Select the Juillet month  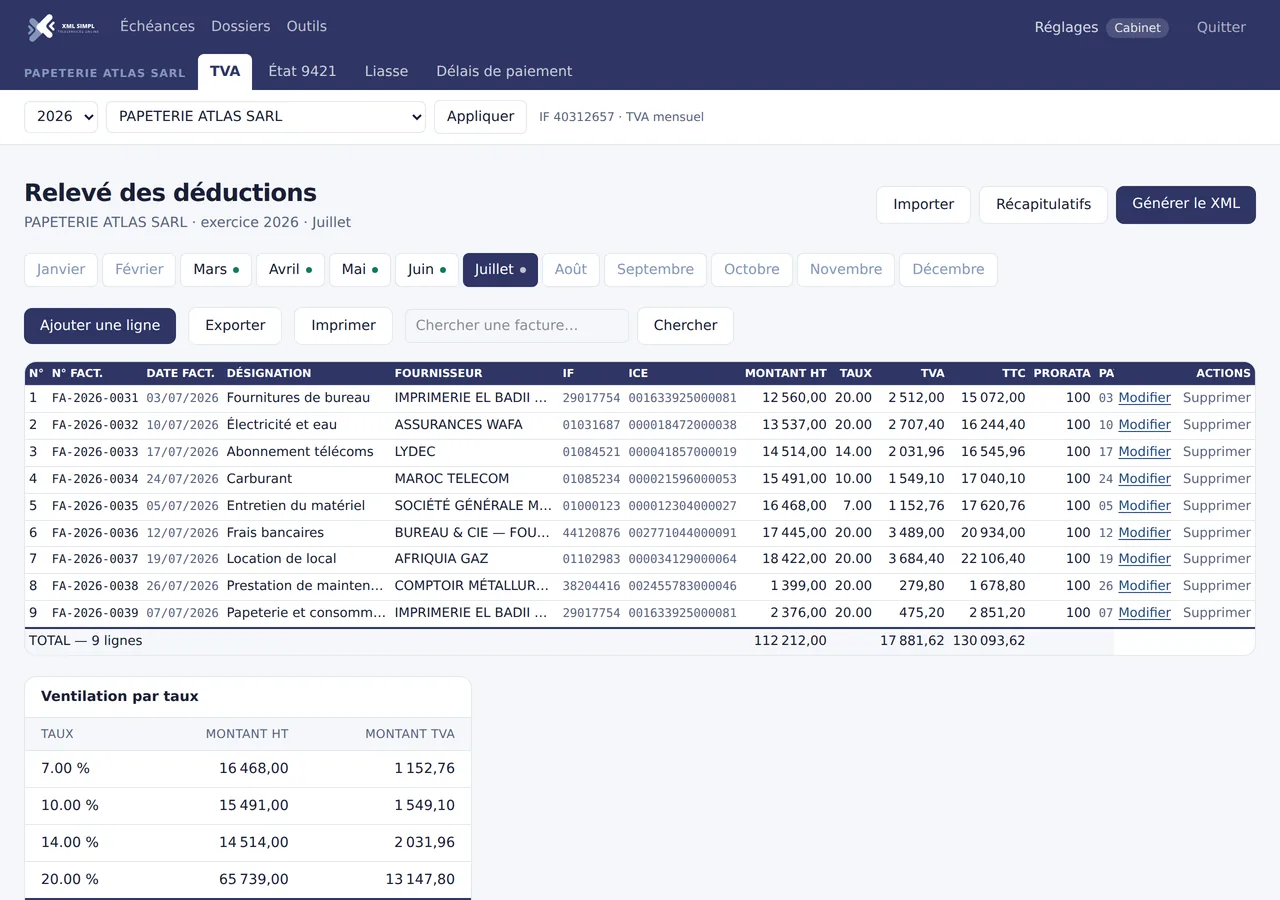(x=500, y=270)
